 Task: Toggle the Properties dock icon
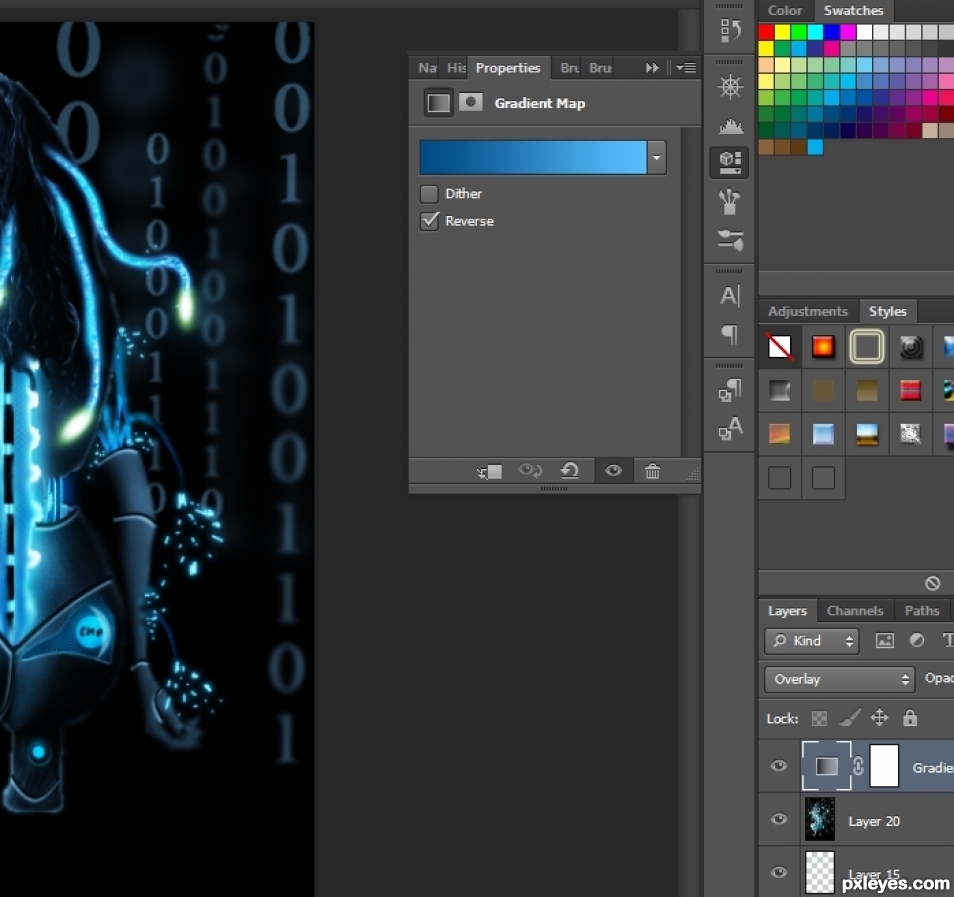pos(729,162)
